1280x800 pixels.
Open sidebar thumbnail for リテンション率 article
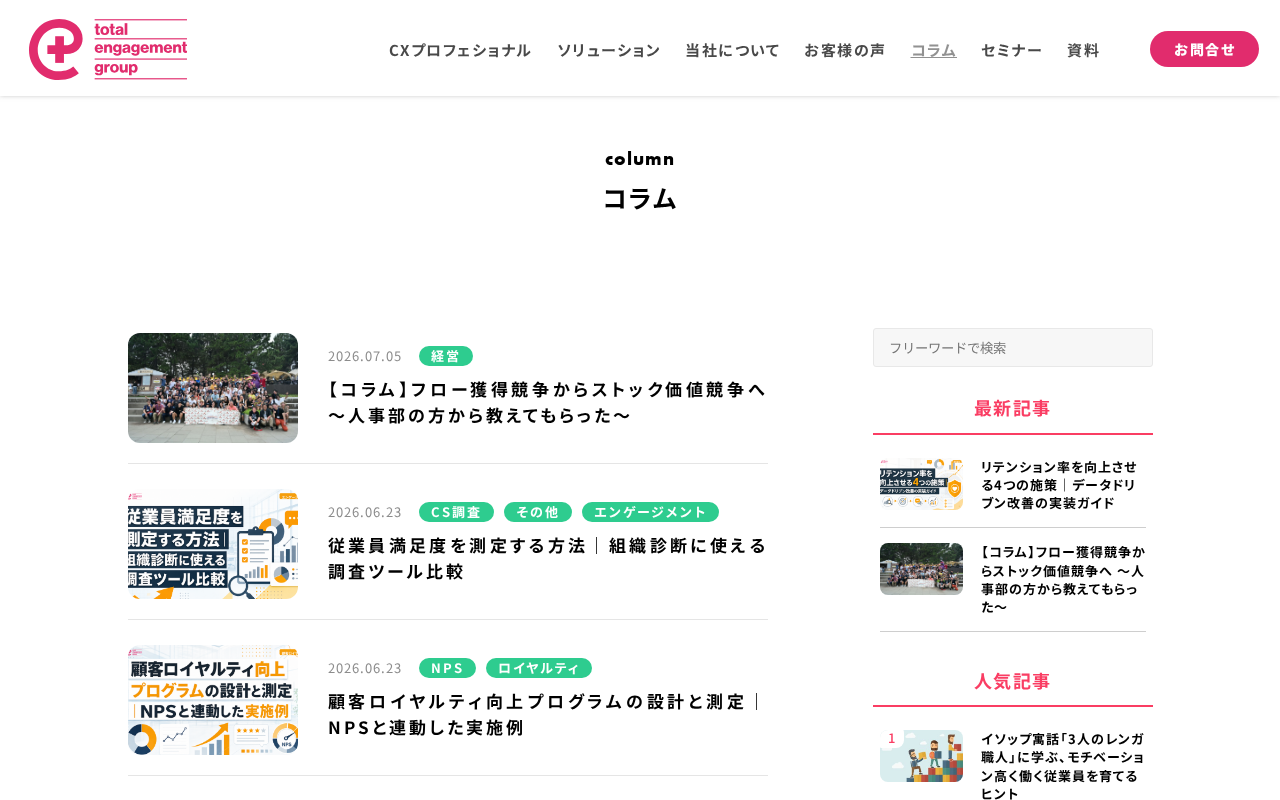click(921, 484)
